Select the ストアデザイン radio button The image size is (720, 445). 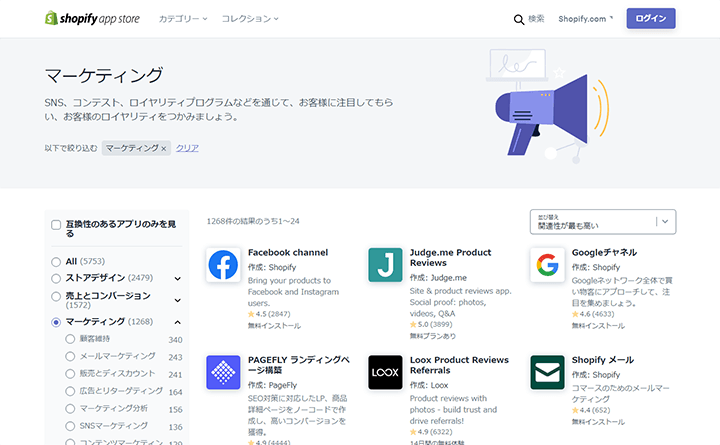click(56, 278)
